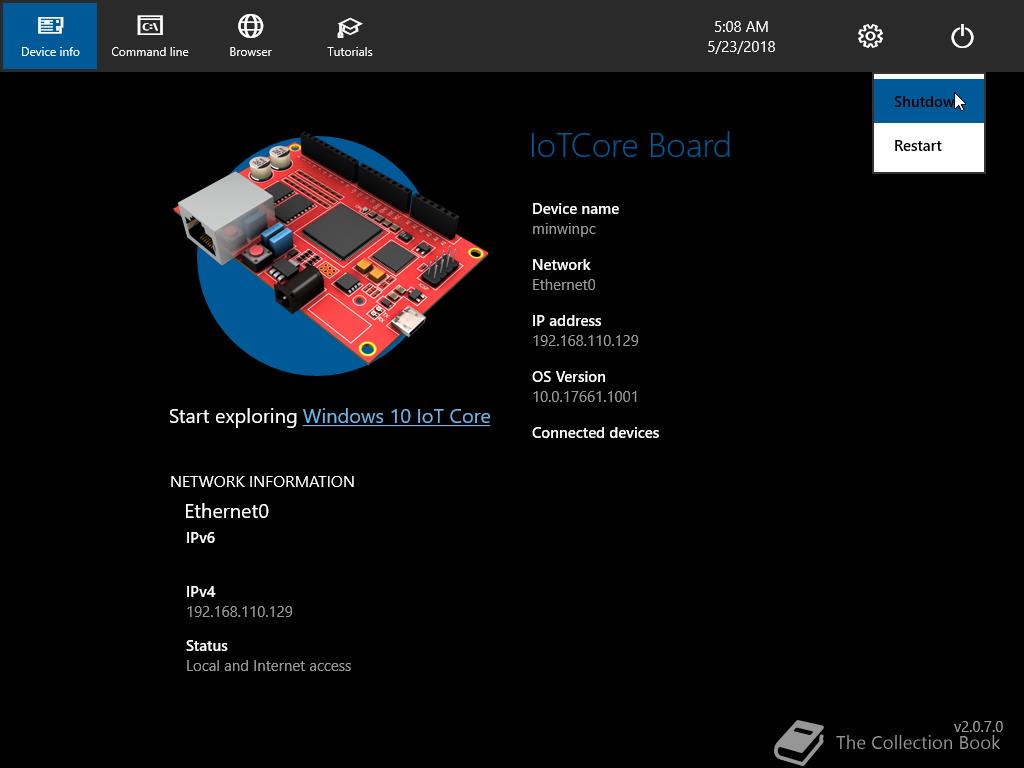Follow the Windows 10 IoT Core link
This screenshot has height=768, width=1024.
coord(396,417)
